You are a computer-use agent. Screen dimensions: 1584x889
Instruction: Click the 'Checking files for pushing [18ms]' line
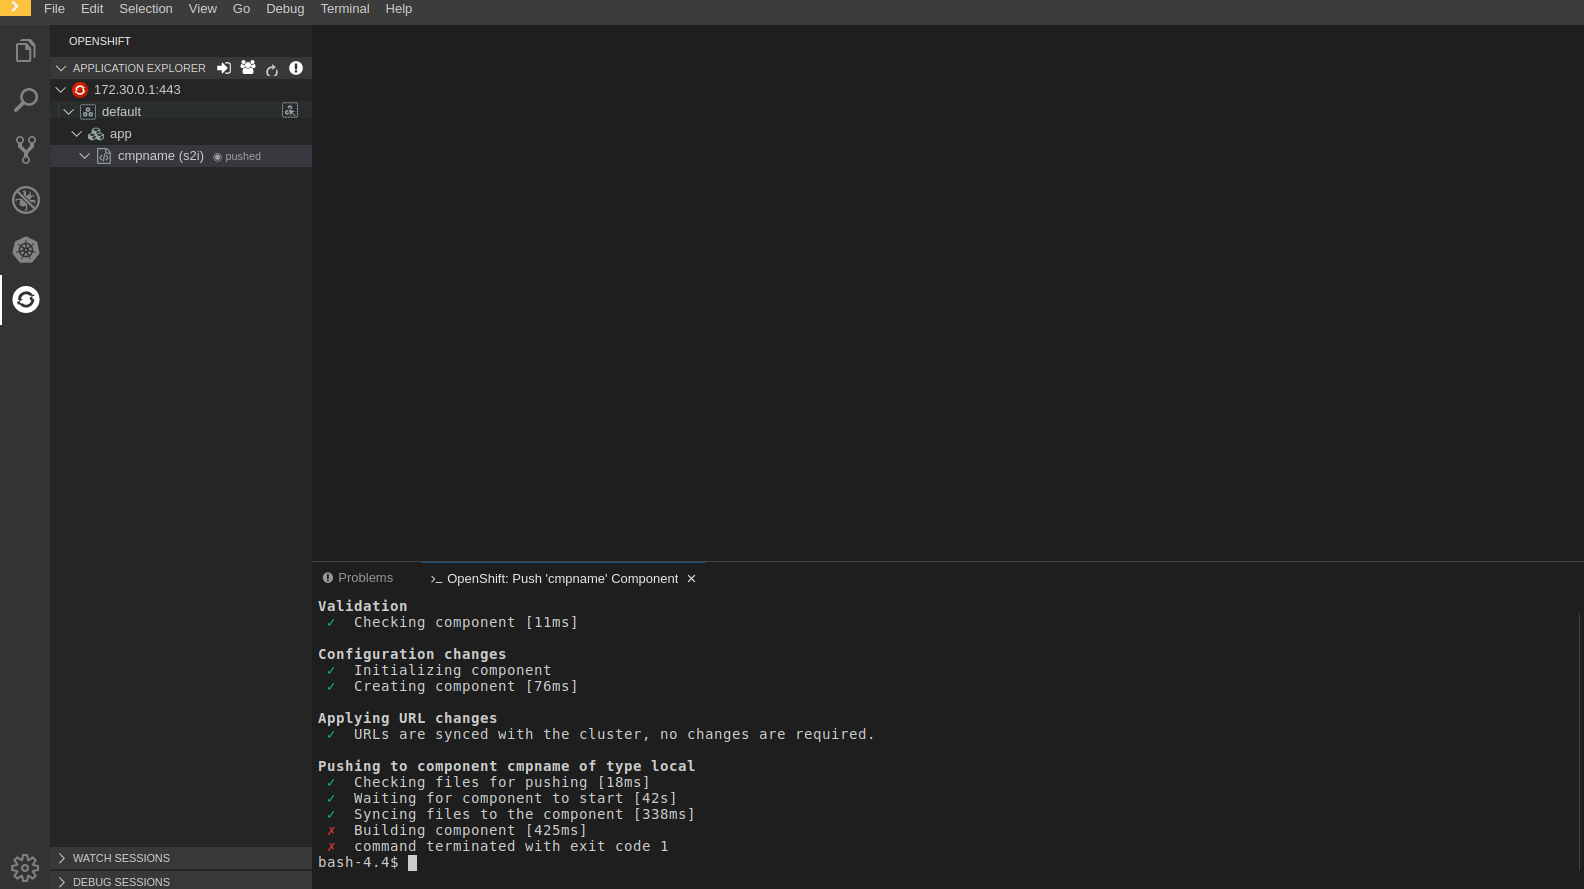coord(502,782)
